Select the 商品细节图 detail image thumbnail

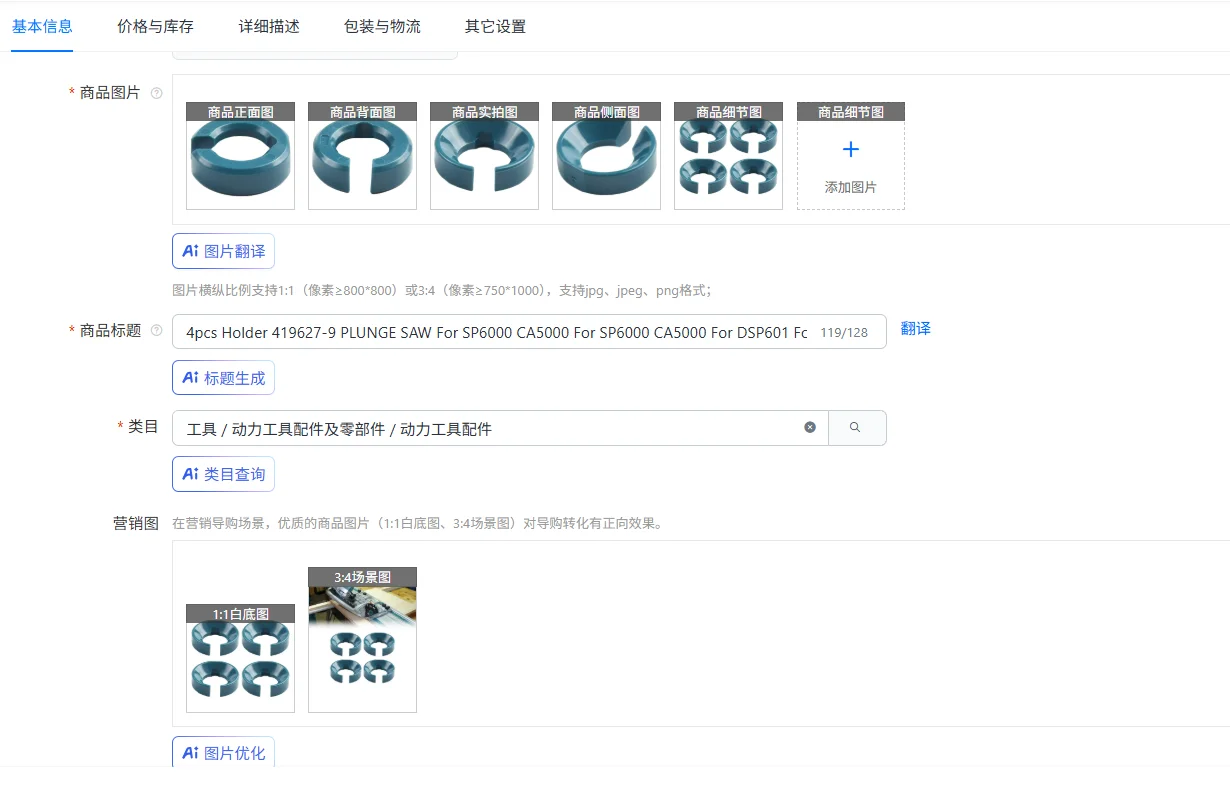[x=728, y=155]
